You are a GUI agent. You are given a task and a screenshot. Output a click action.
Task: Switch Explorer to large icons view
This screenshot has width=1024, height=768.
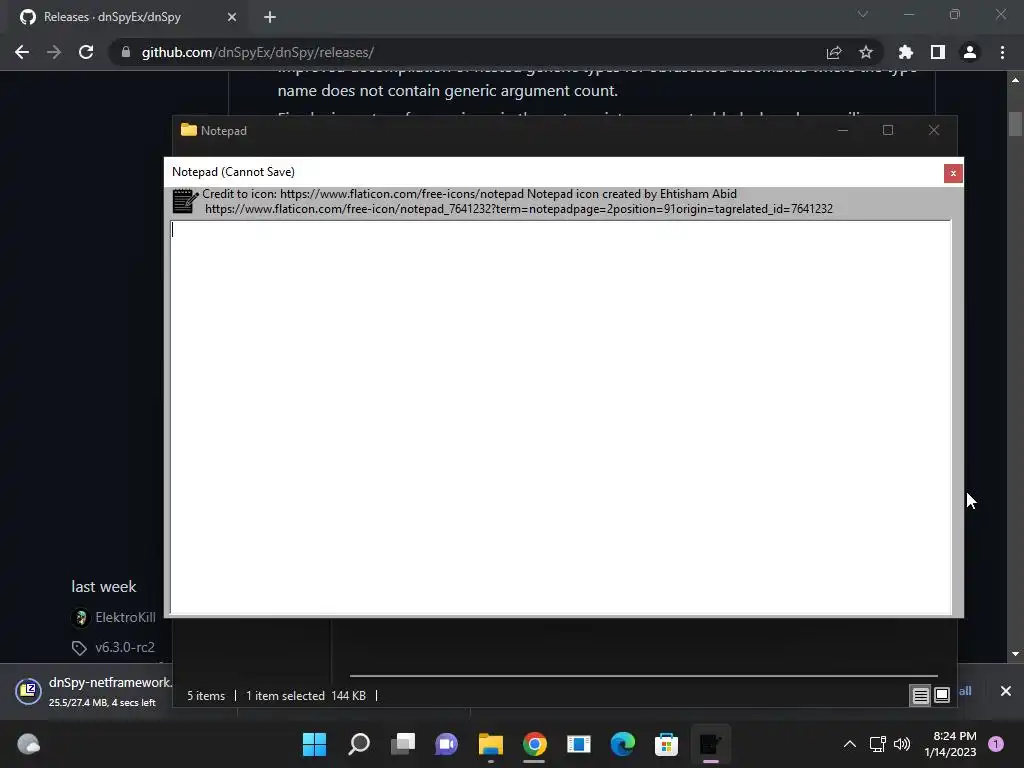tap(942, 696)
